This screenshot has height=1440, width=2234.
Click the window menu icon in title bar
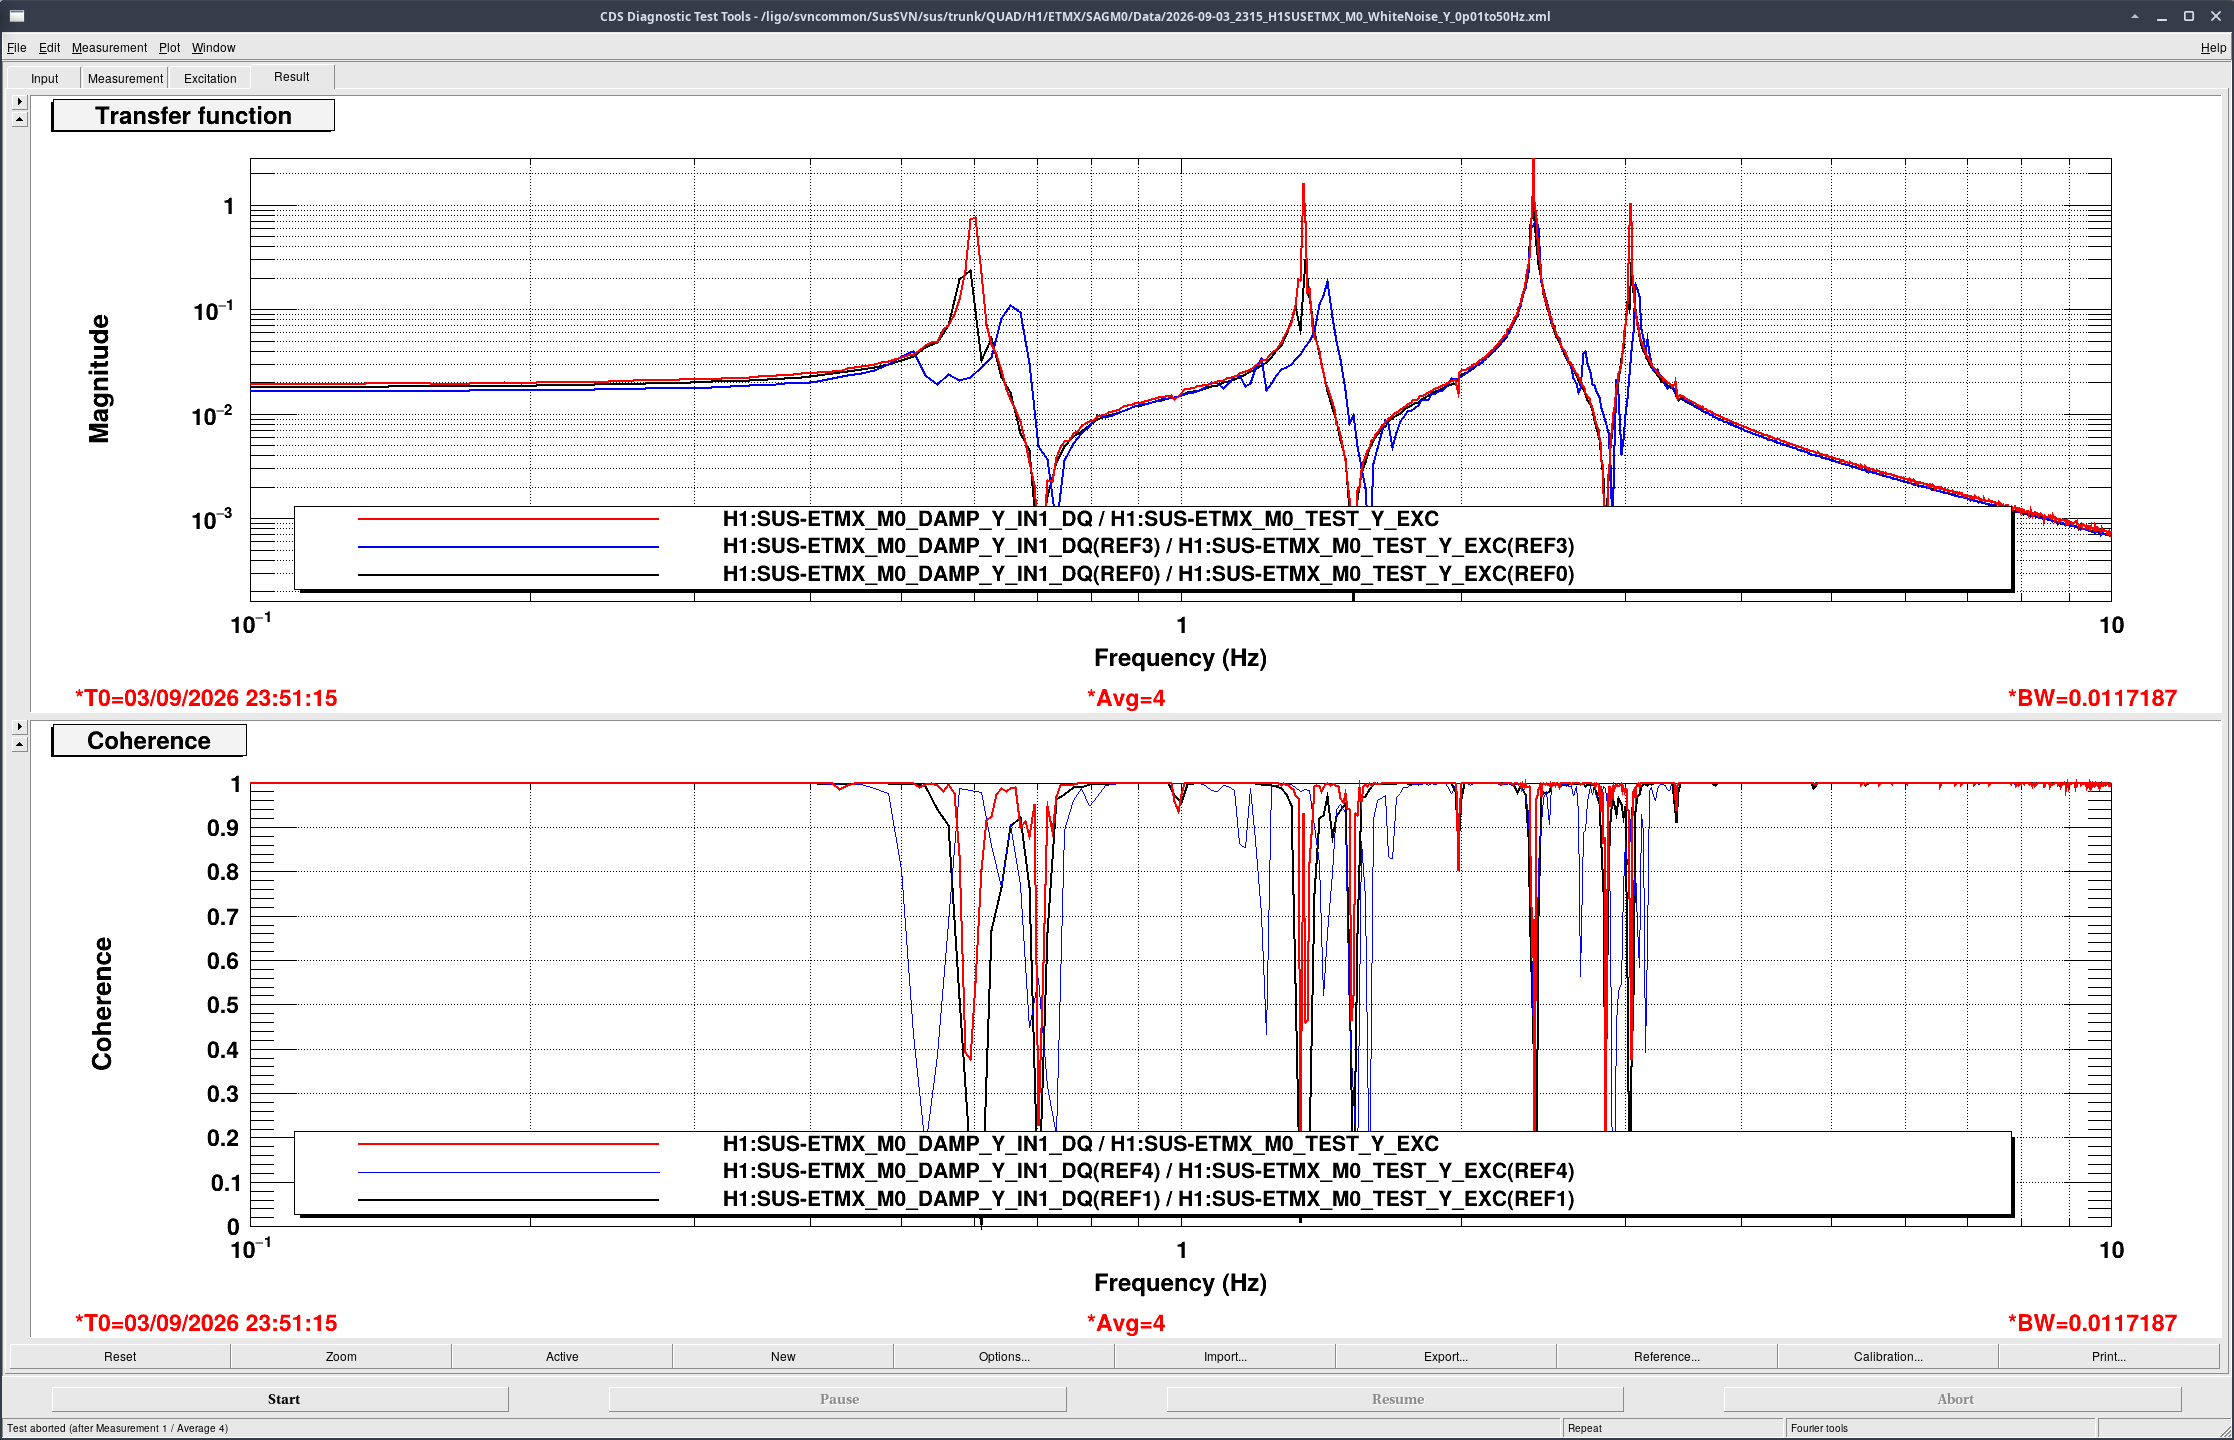pos(17,16)
